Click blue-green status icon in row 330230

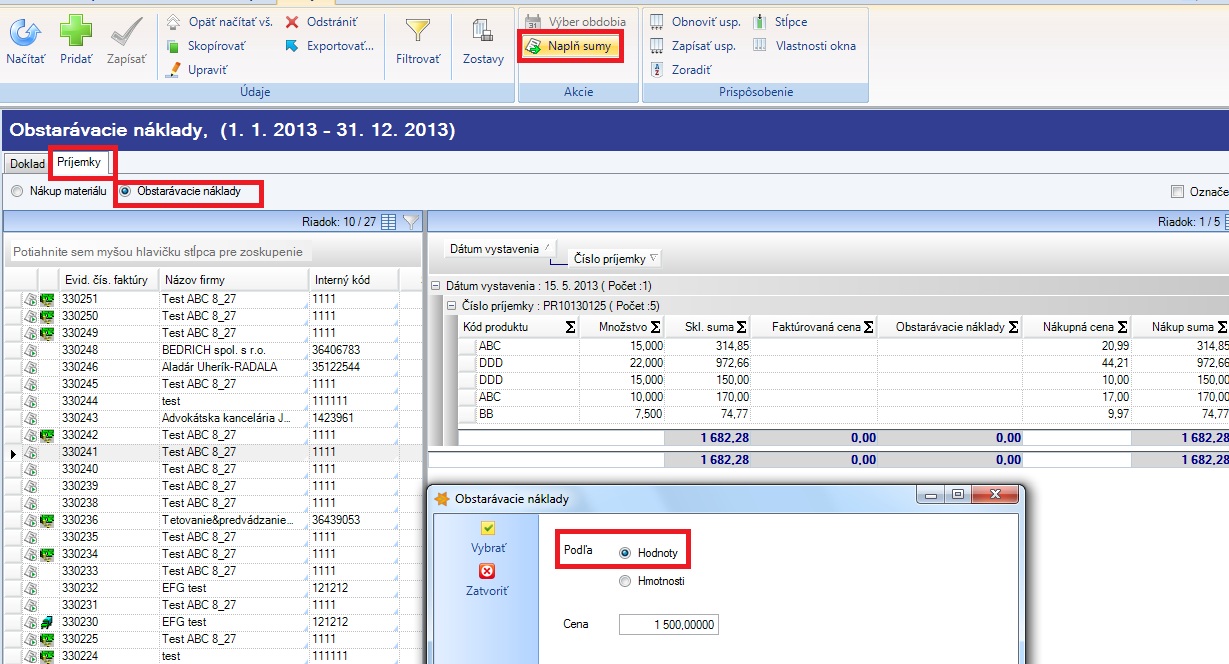tap(48, 621)
